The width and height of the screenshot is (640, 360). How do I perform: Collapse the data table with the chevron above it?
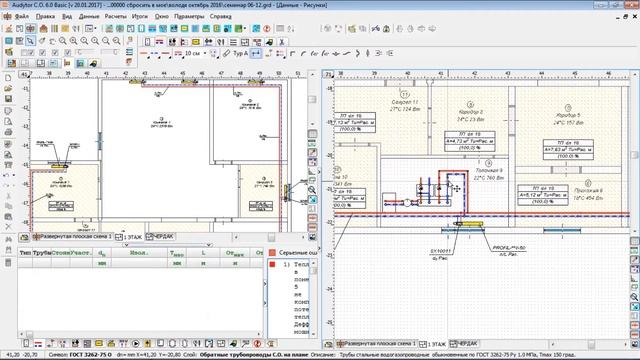point(127,245)
